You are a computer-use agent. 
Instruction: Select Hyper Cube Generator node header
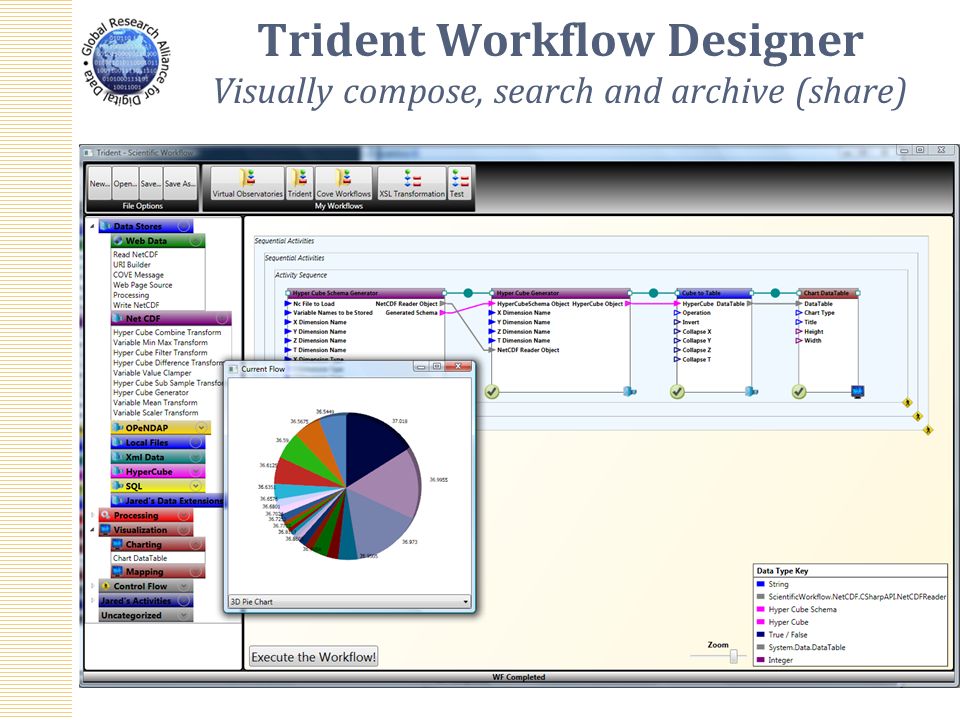pos(561,293)
